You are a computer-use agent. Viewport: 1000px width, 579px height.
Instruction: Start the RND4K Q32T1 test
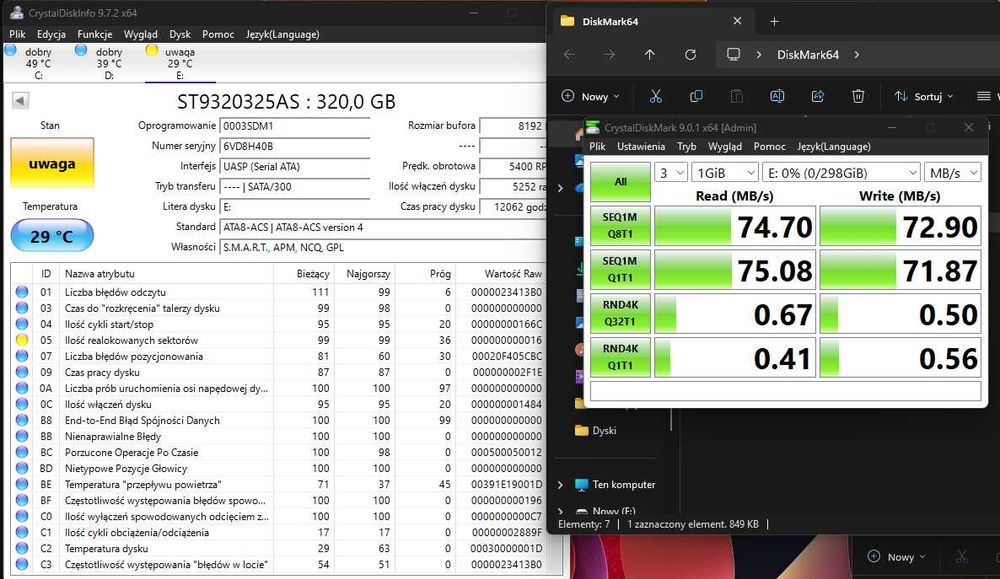click(x=620, y=314)
